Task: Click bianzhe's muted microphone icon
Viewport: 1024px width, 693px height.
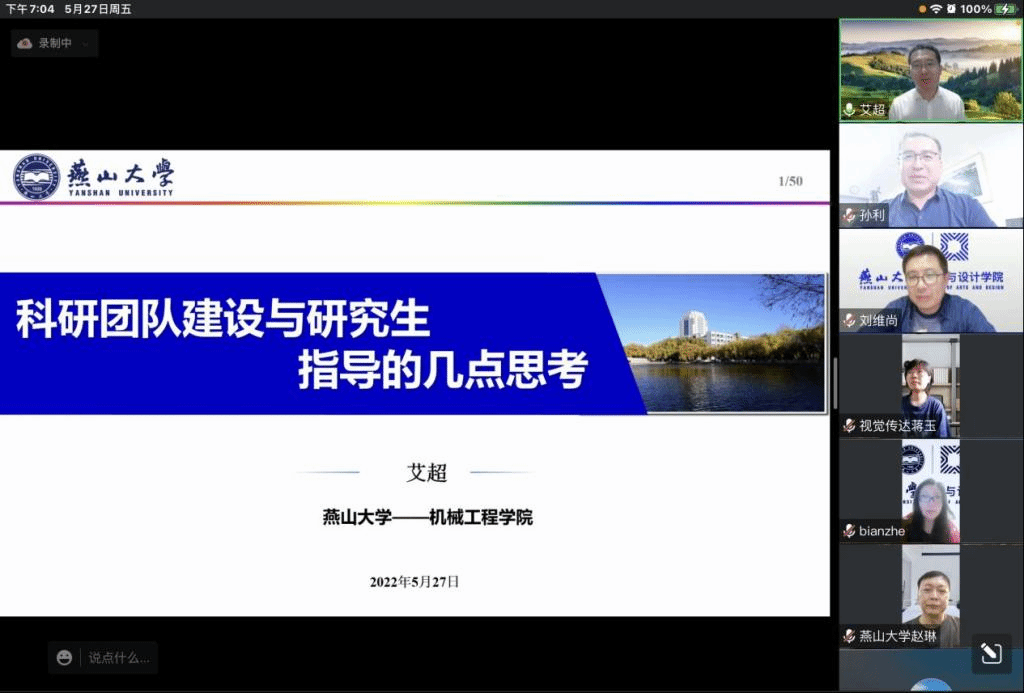Action: pos(850,531)
